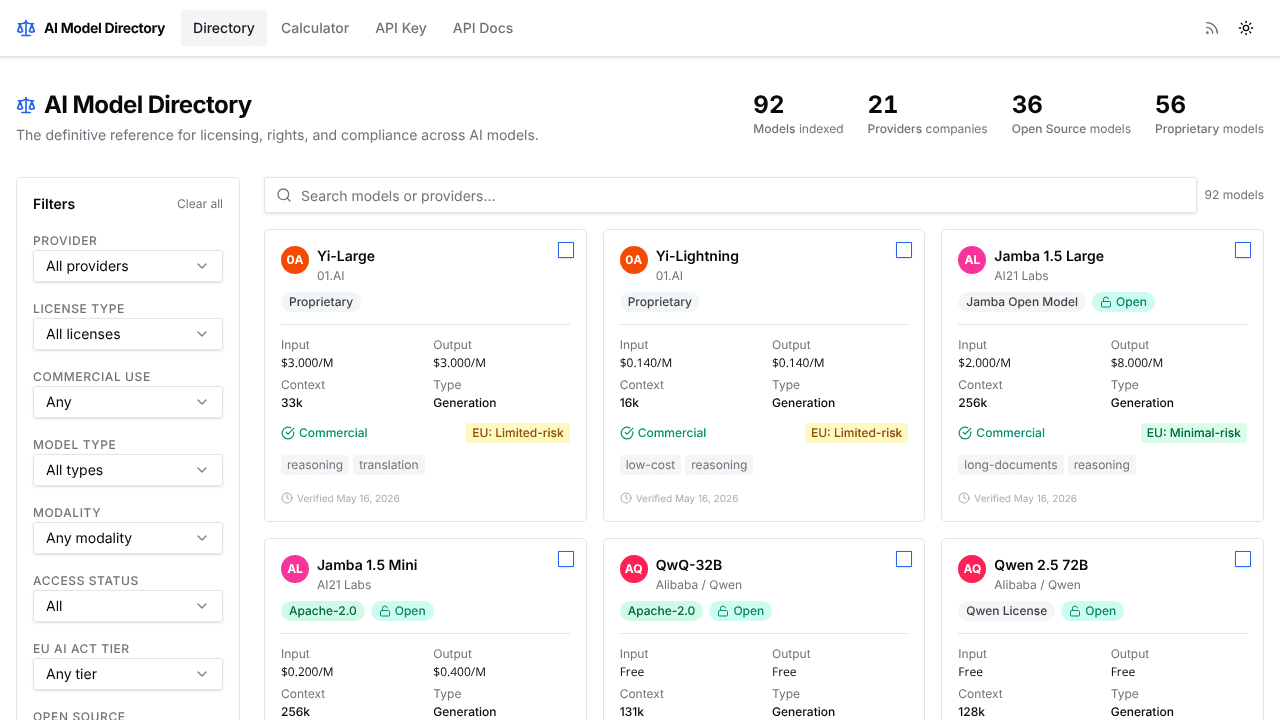Expand the Commercial Use Any dropdown
Screen dimensions: 1280x720
pyautogui.click(x=128, y=402)
